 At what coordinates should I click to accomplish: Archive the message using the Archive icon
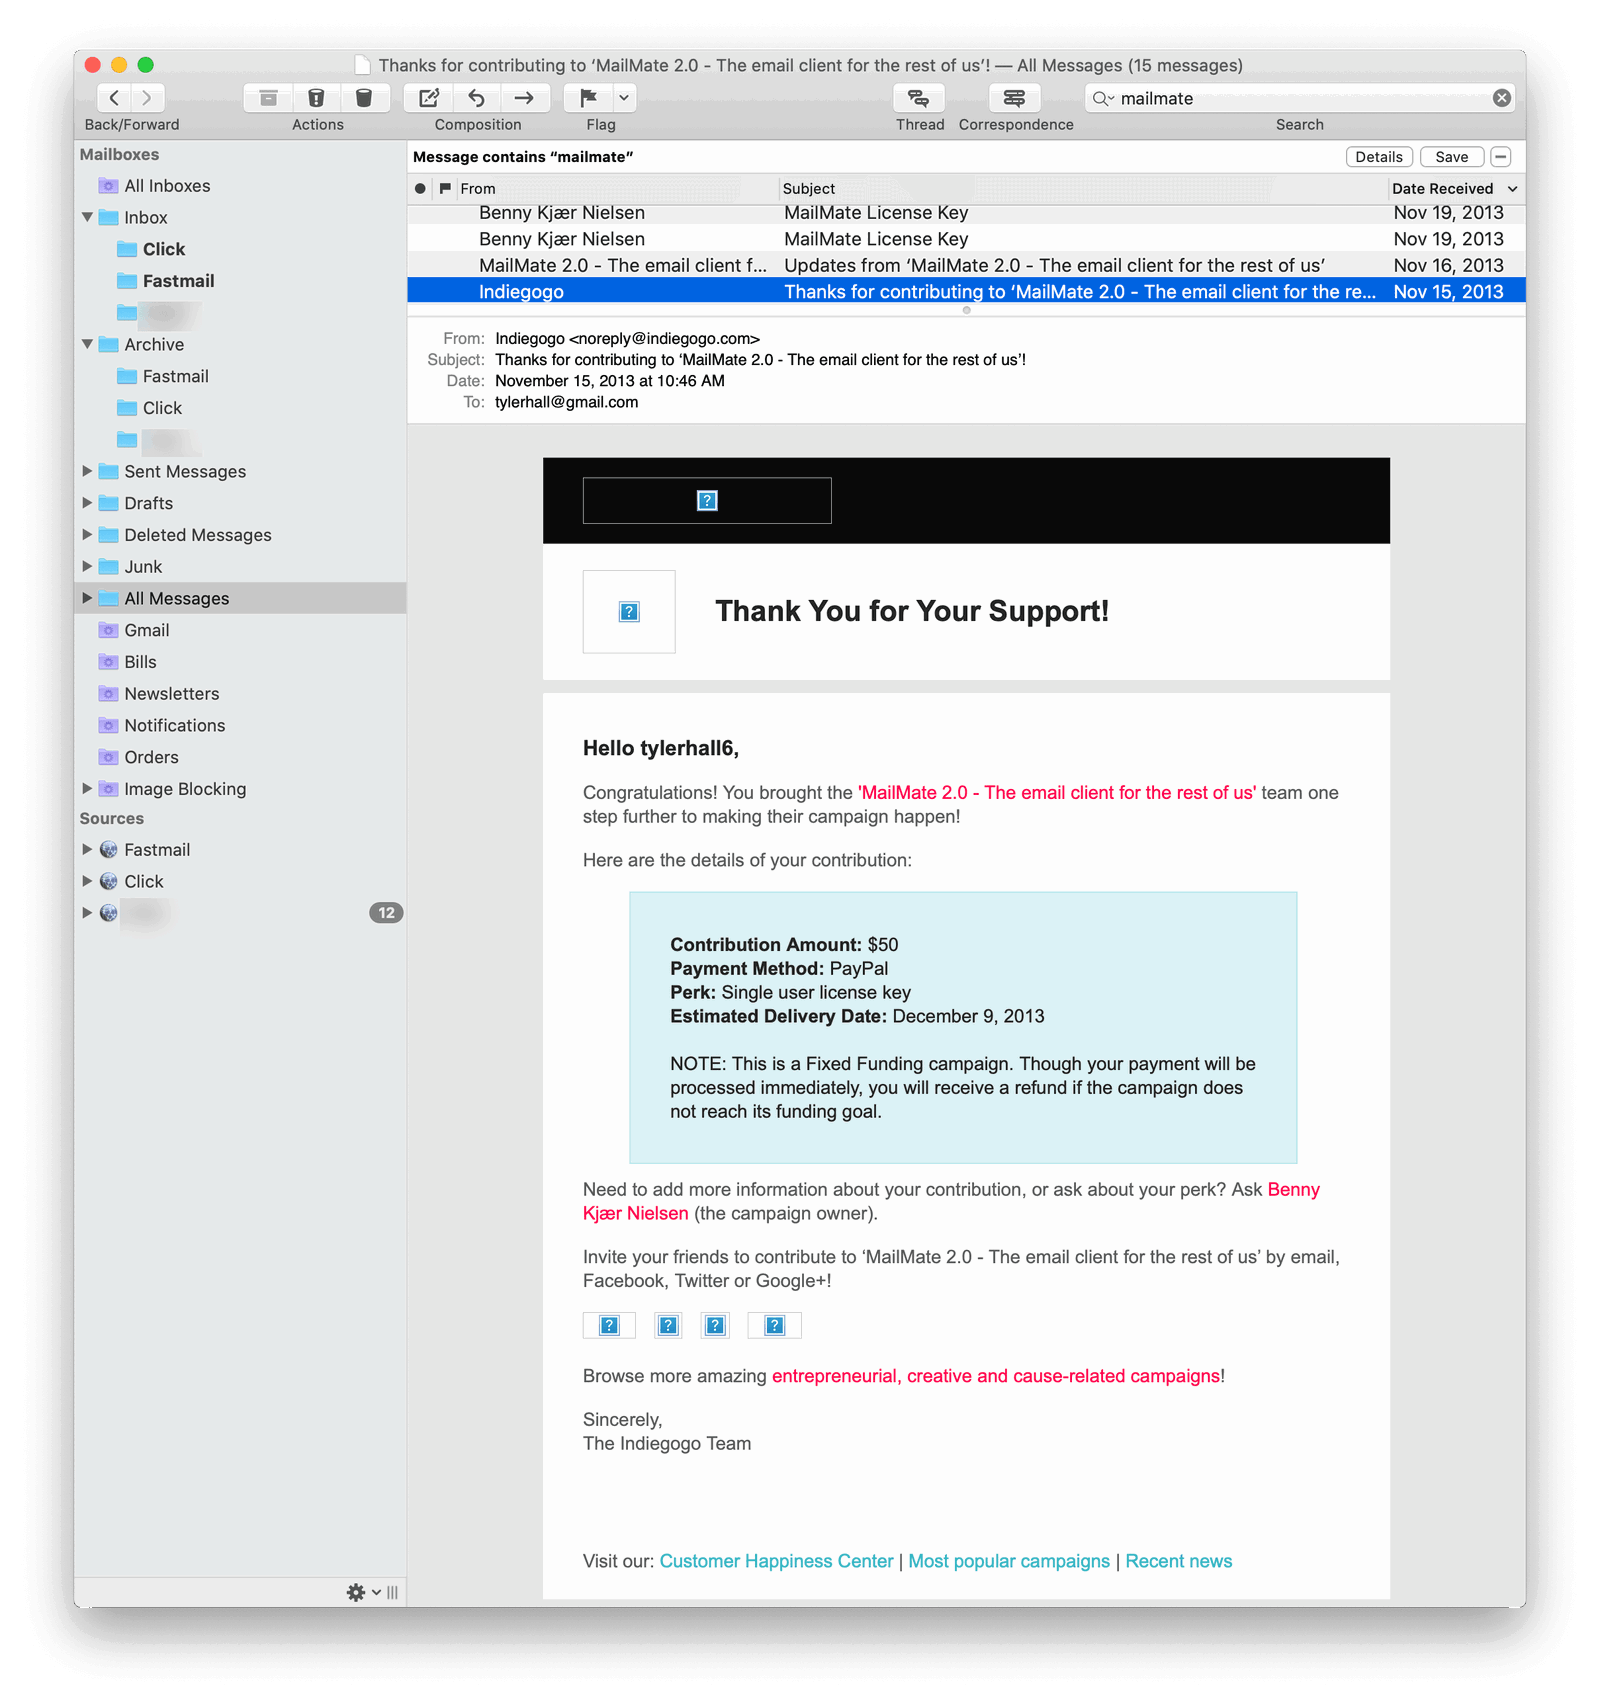268,97
